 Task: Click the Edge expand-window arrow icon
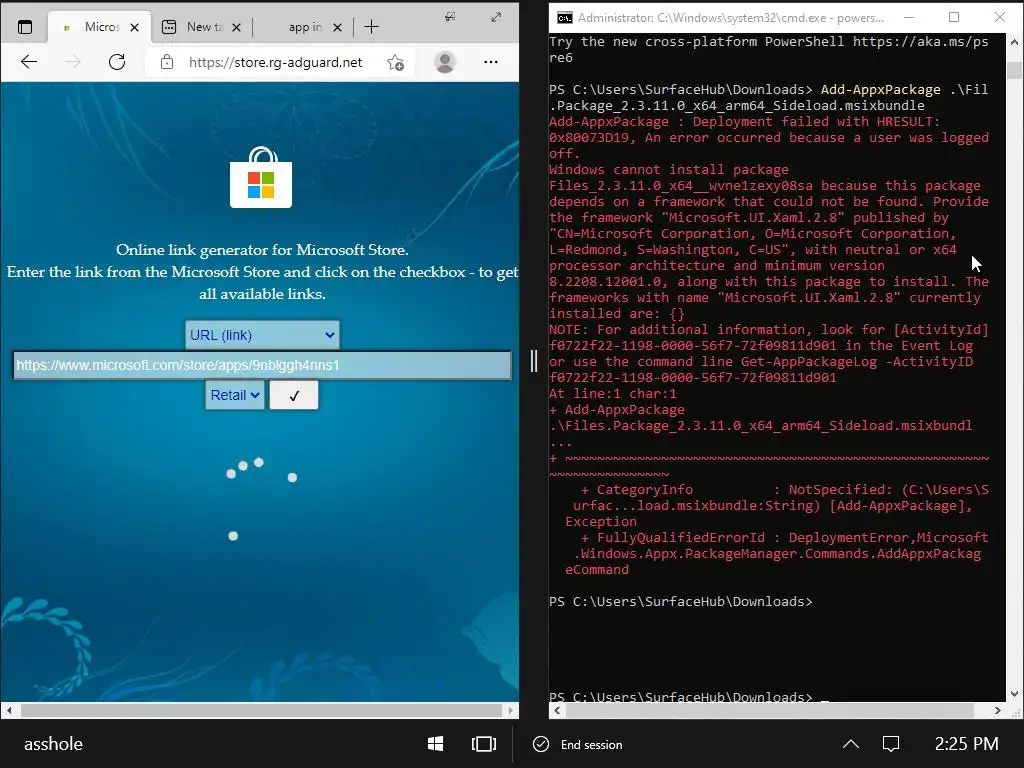(x=496, y=17)
